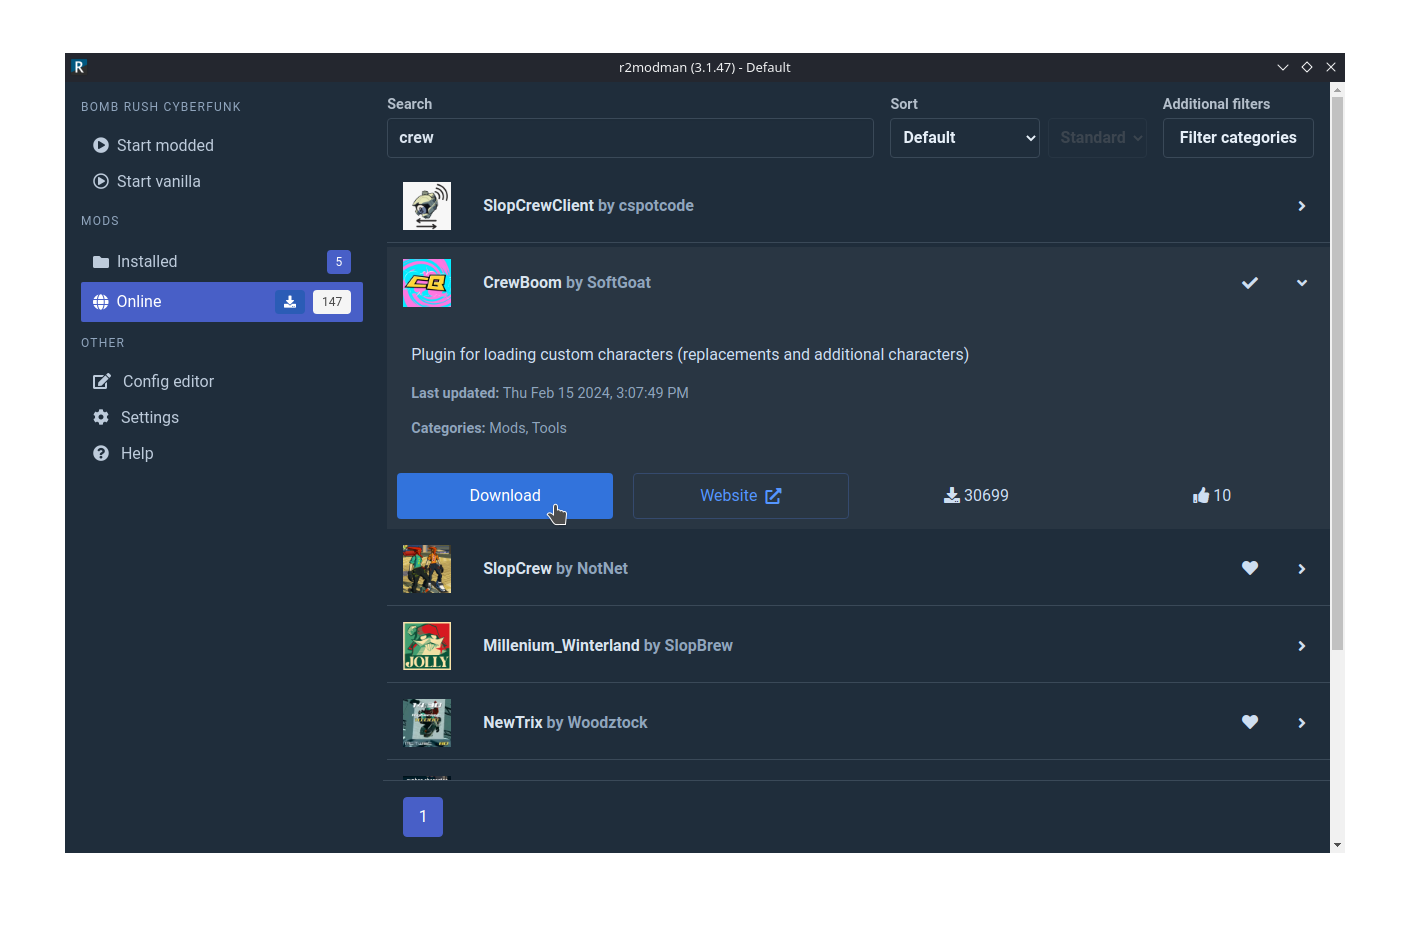
Task: Click the vertical scrollbar thumb
Action: [x=1337, y=373]
